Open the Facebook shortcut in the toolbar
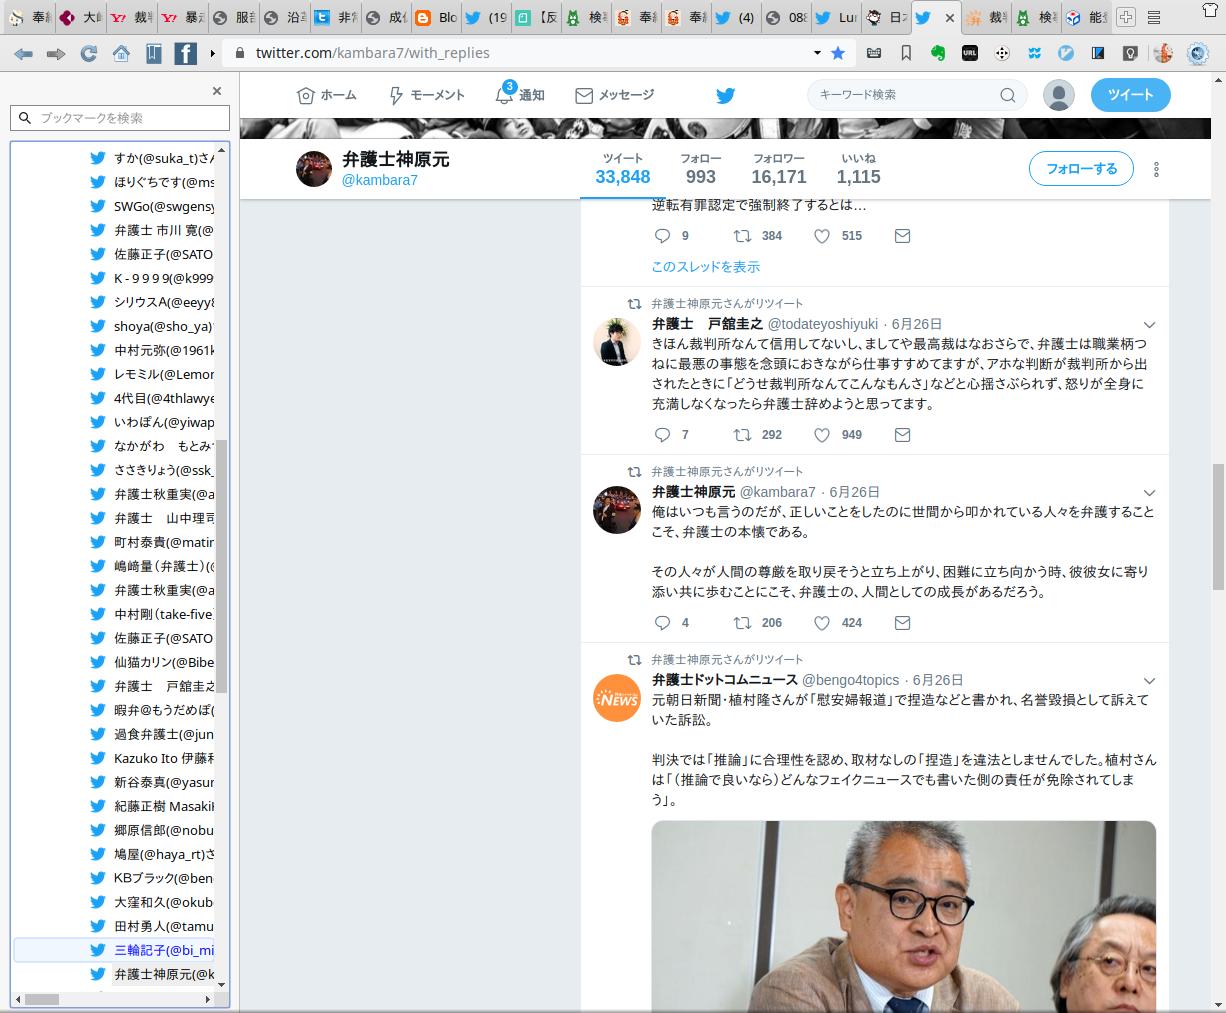The image size is (1226, 1013). [185, 53]
